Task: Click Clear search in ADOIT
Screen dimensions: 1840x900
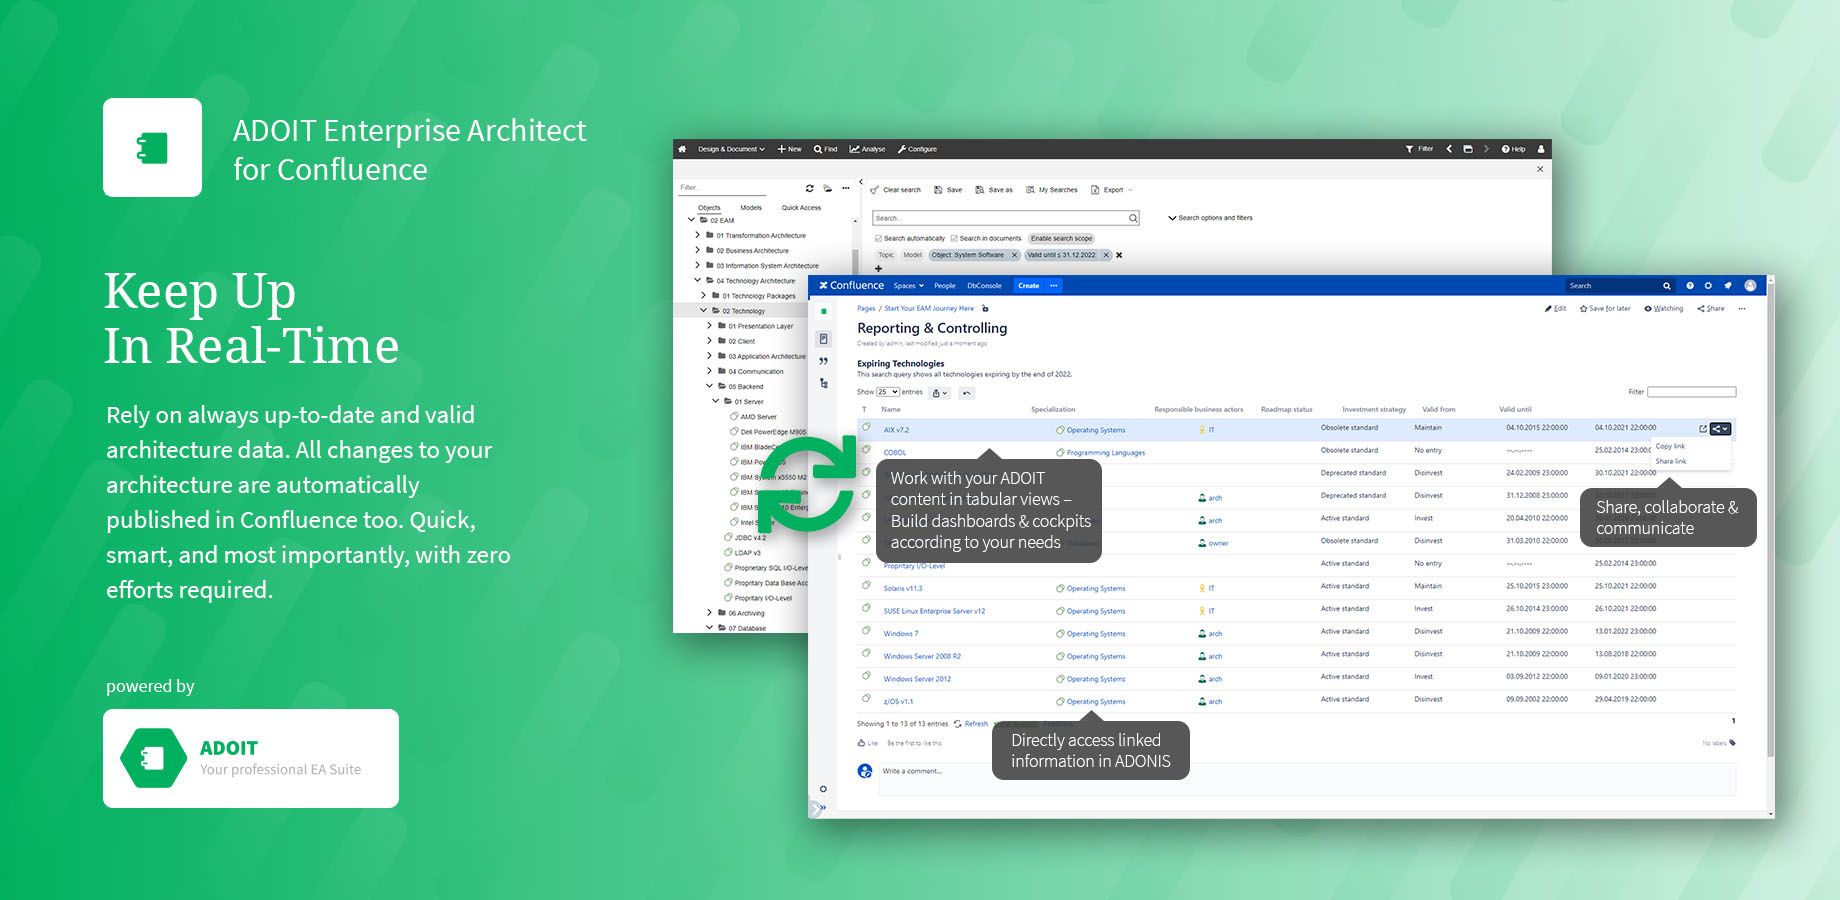Action: (x=895, y=190)
